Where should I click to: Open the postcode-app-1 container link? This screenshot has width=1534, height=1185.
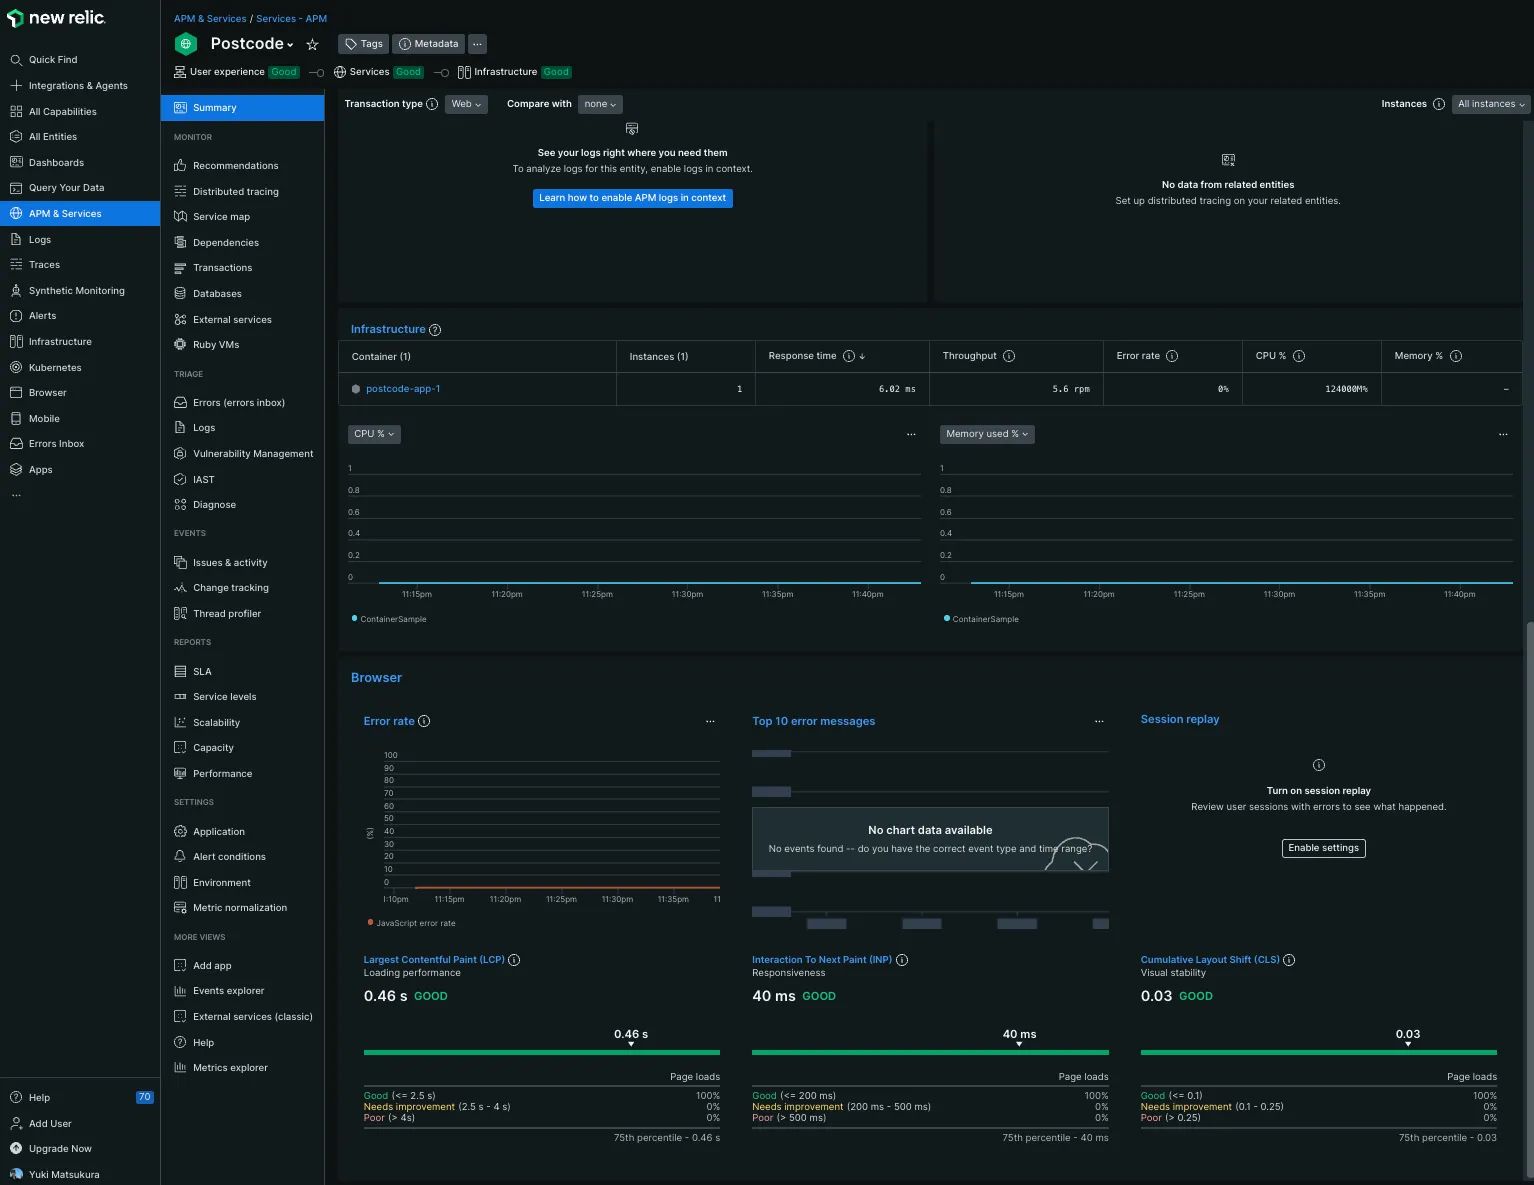[x=402, y=389]
